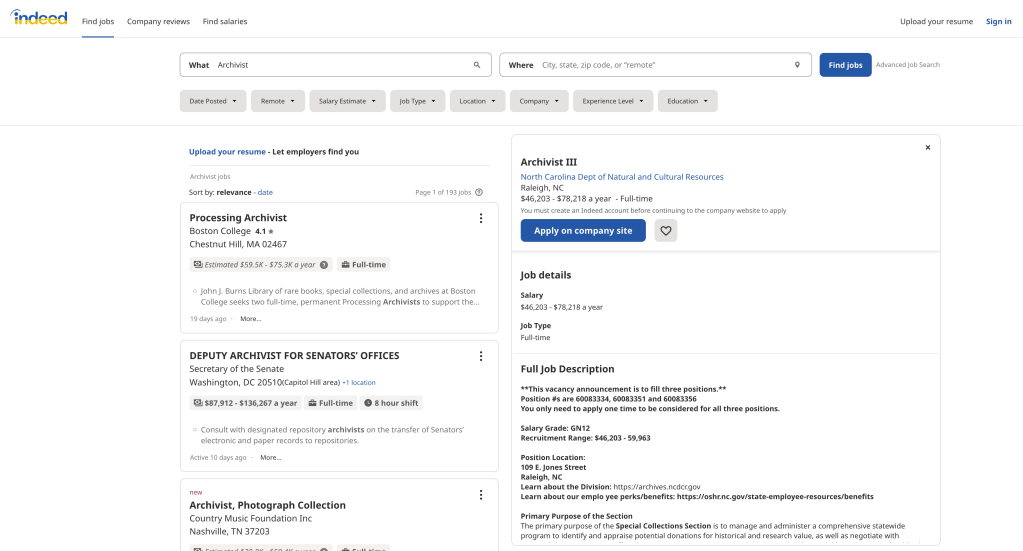Expand the Date Posted filter
Screen dimensions: 1023x551
pos(212,101)
